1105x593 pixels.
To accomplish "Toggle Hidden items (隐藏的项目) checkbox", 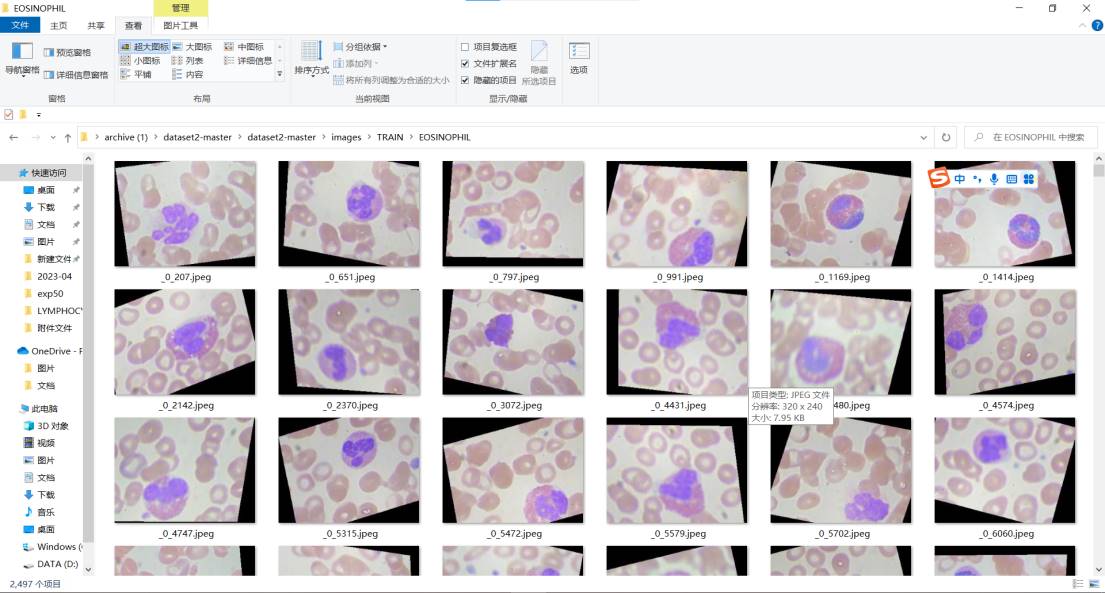I will 489,80.
